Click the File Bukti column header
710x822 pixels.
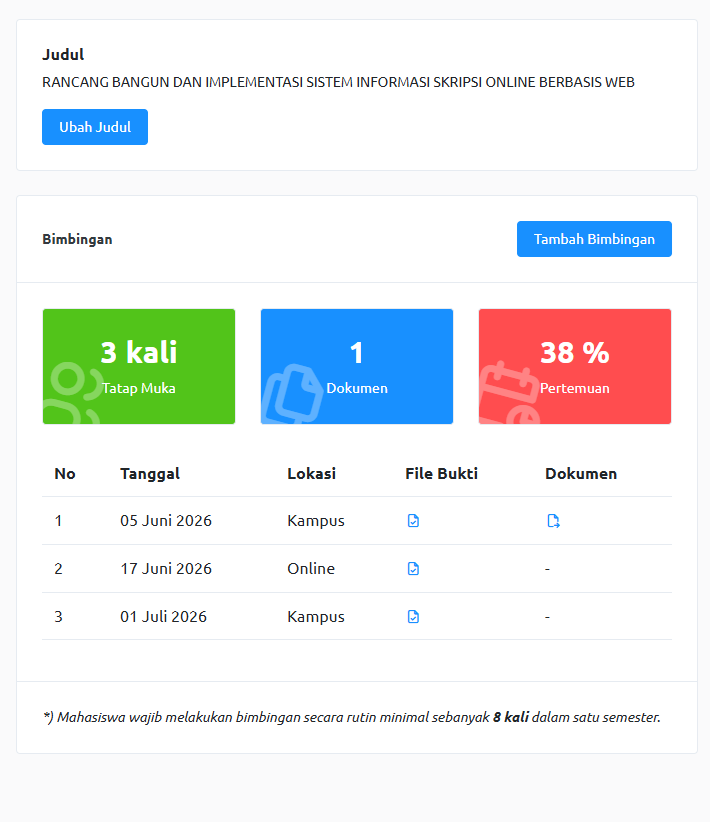click(442, 473)
